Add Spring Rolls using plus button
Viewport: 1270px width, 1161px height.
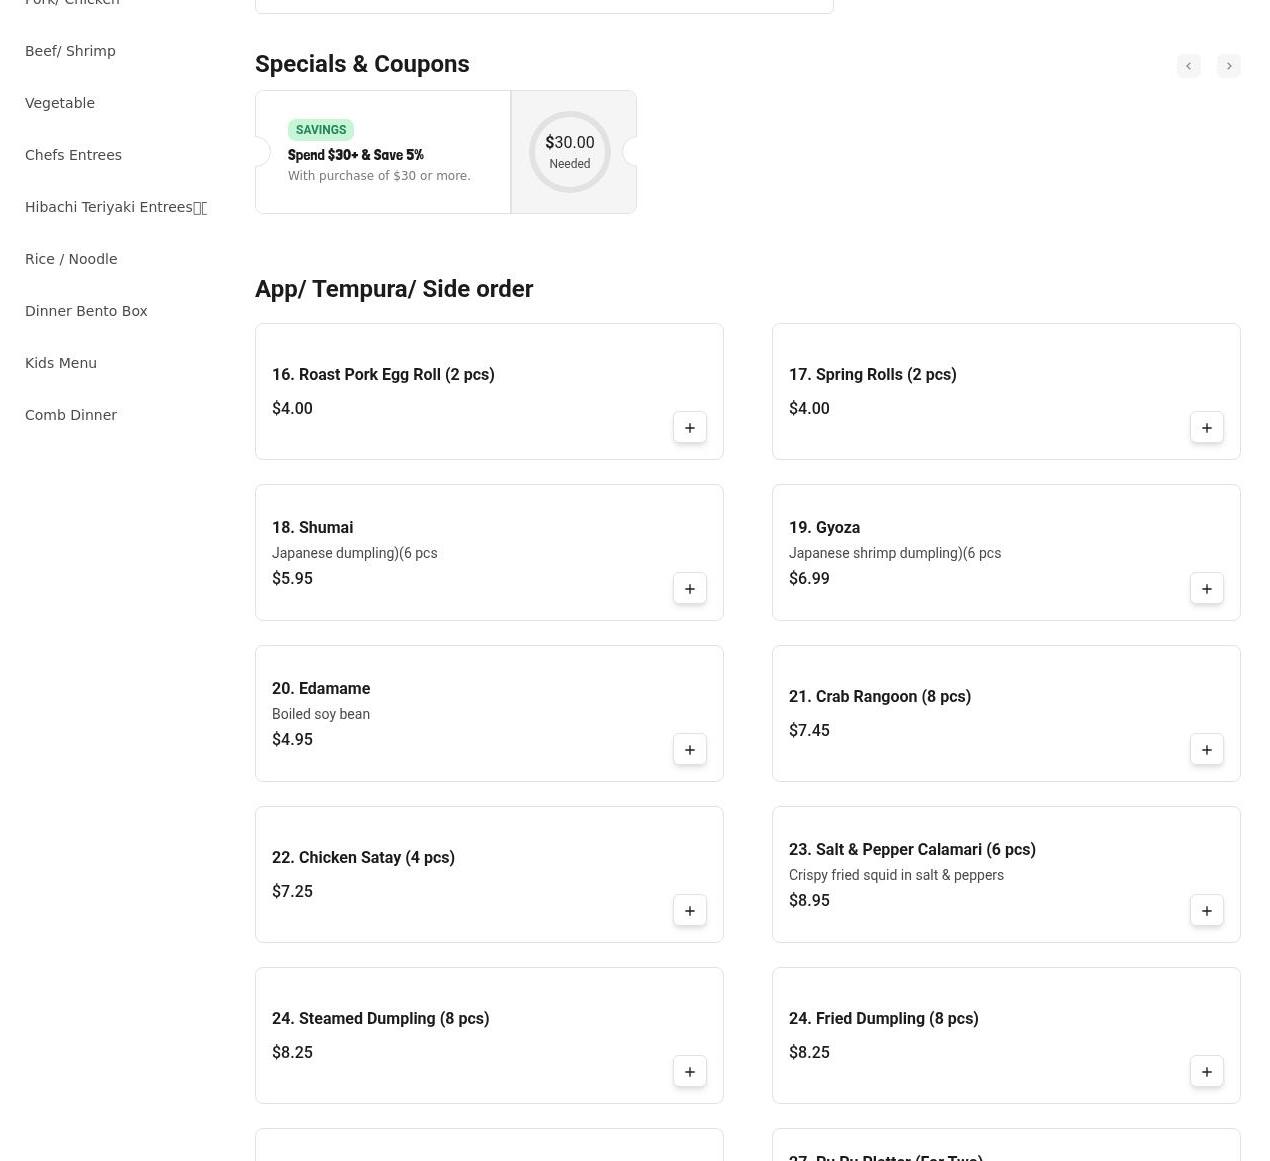tap(1206, 428)
